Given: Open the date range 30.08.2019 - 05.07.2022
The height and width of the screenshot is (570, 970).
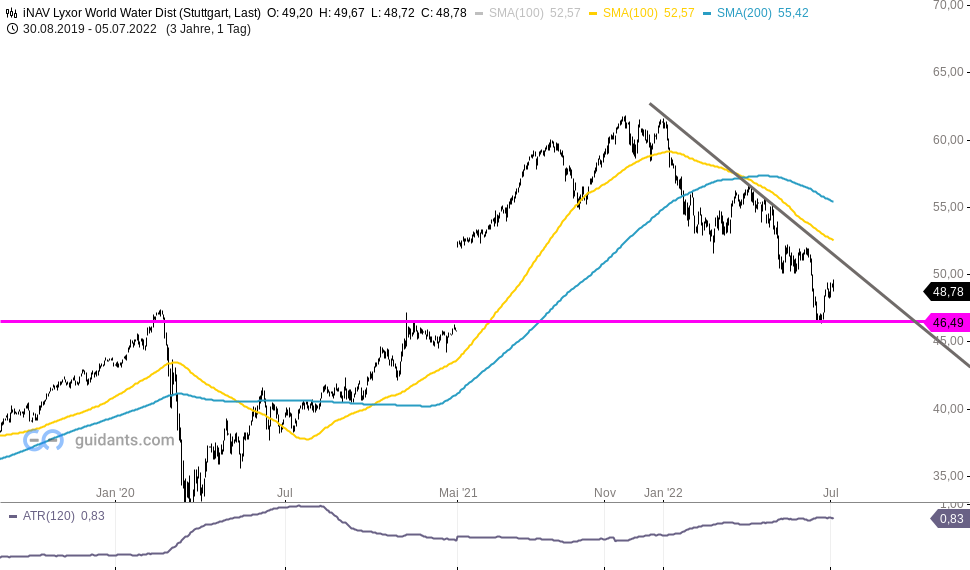Looking at the screenshot, I should pyautogui.click(x=90, y=29).
